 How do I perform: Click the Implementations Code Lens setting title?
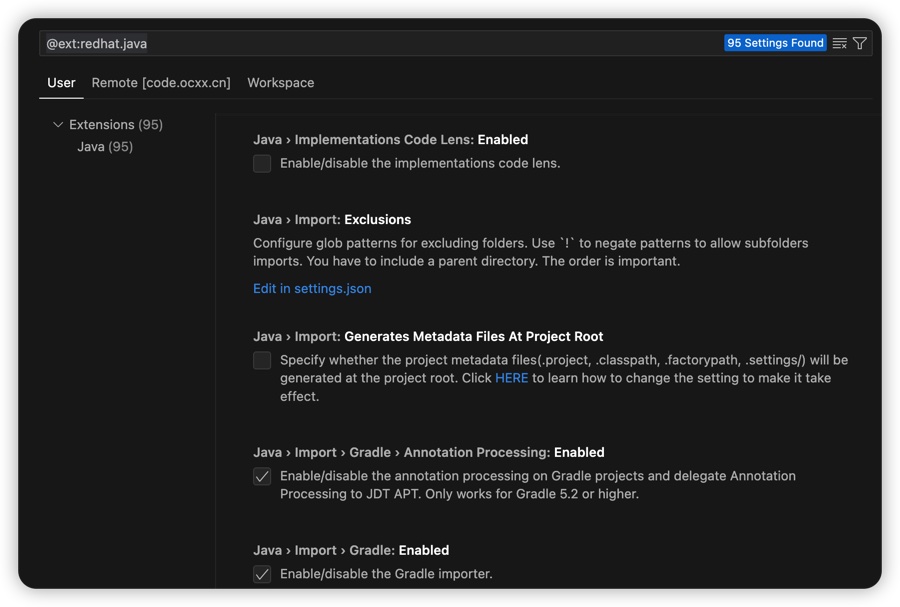click(390, 140)
